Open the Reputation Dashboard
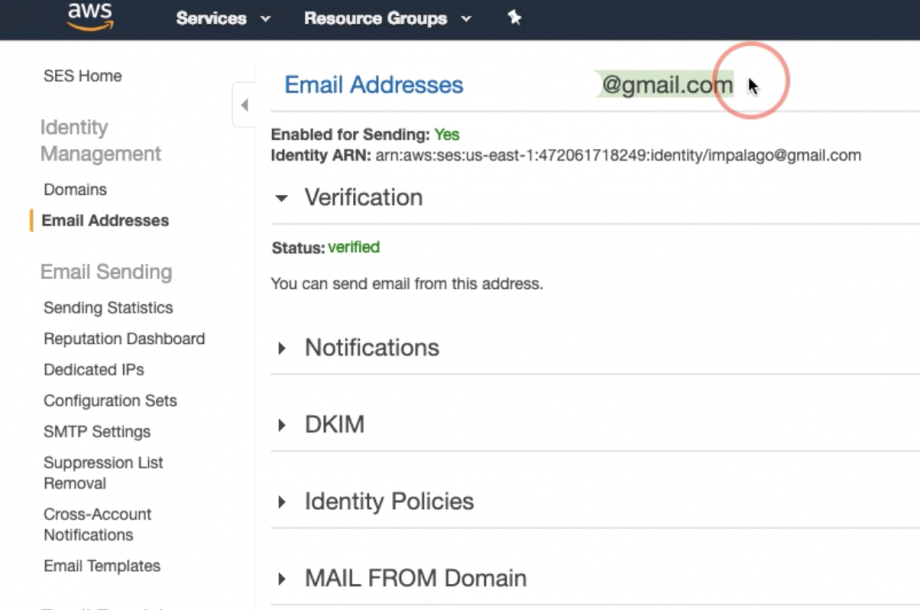920x610 pixels. tap(124, 339)
